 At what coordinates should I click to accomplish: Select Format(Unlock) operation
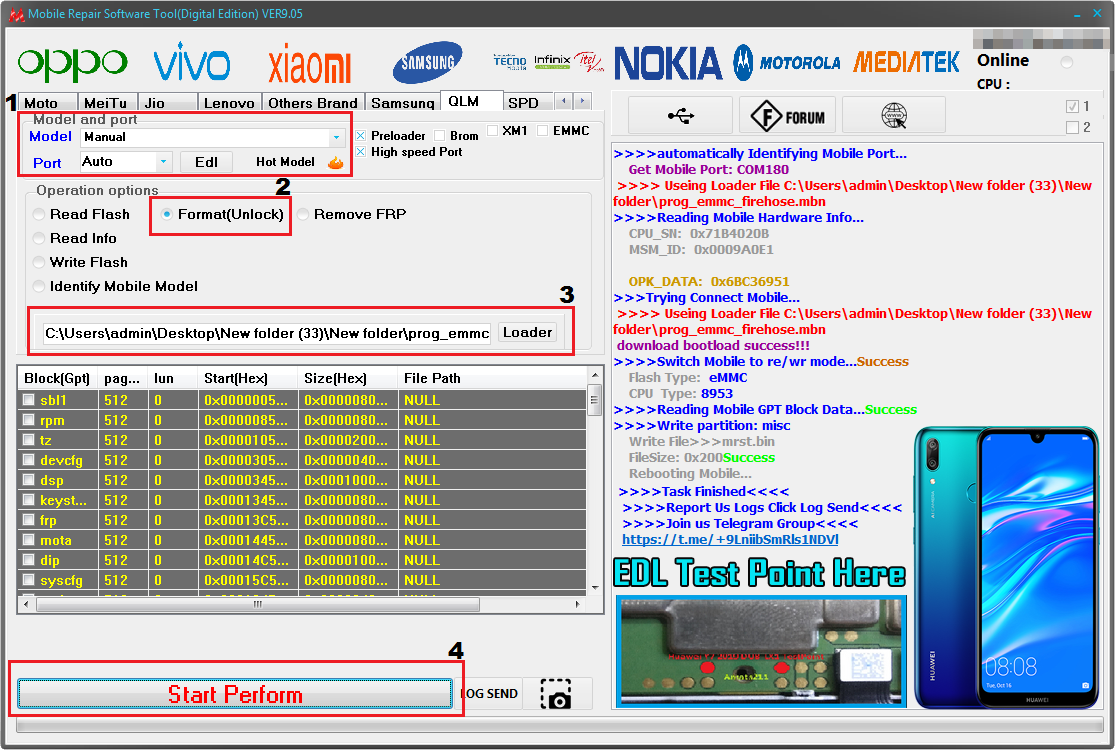pos(223,215)
